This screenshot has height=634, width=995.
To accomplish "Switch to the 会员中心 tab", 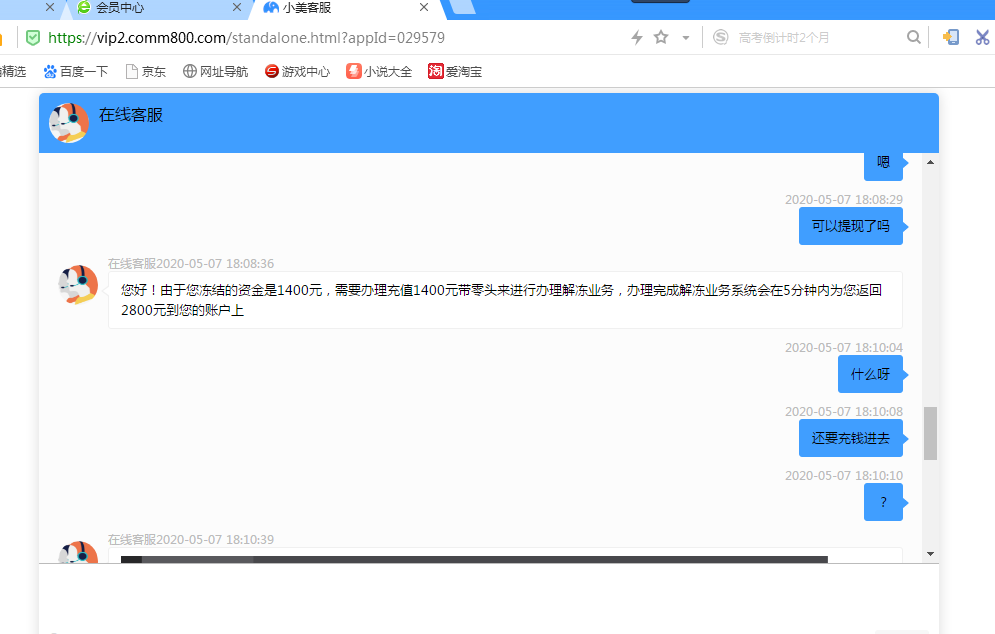I will [120, 8].
